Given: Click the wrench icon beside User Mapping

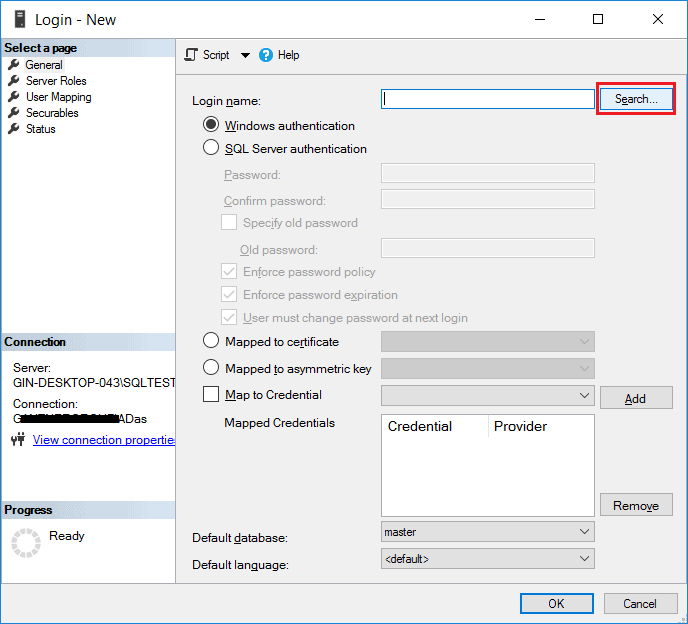Looking at the screenshot, I should 14,97.
